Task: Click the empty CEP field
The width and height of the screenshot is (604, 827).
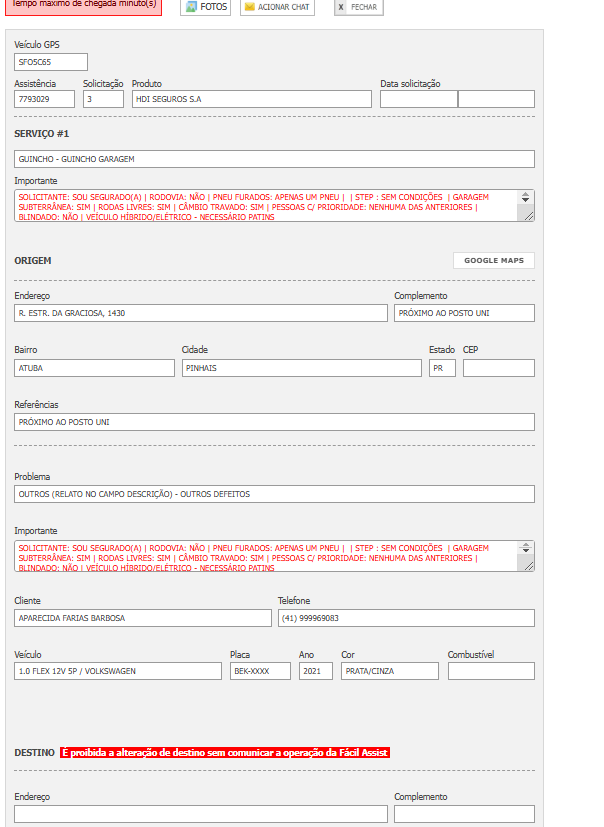Action: pos(498,368)
